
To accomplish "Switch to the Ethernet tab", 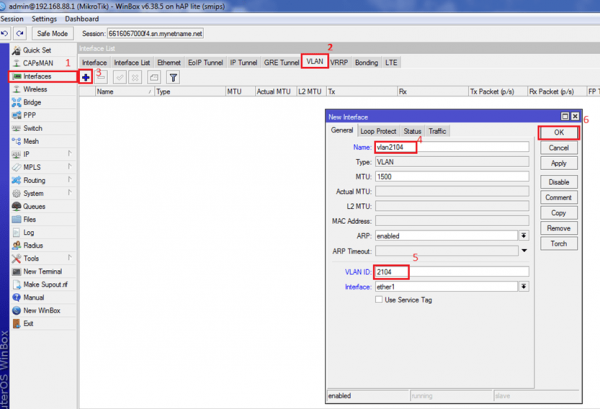I will pos(169,62).
